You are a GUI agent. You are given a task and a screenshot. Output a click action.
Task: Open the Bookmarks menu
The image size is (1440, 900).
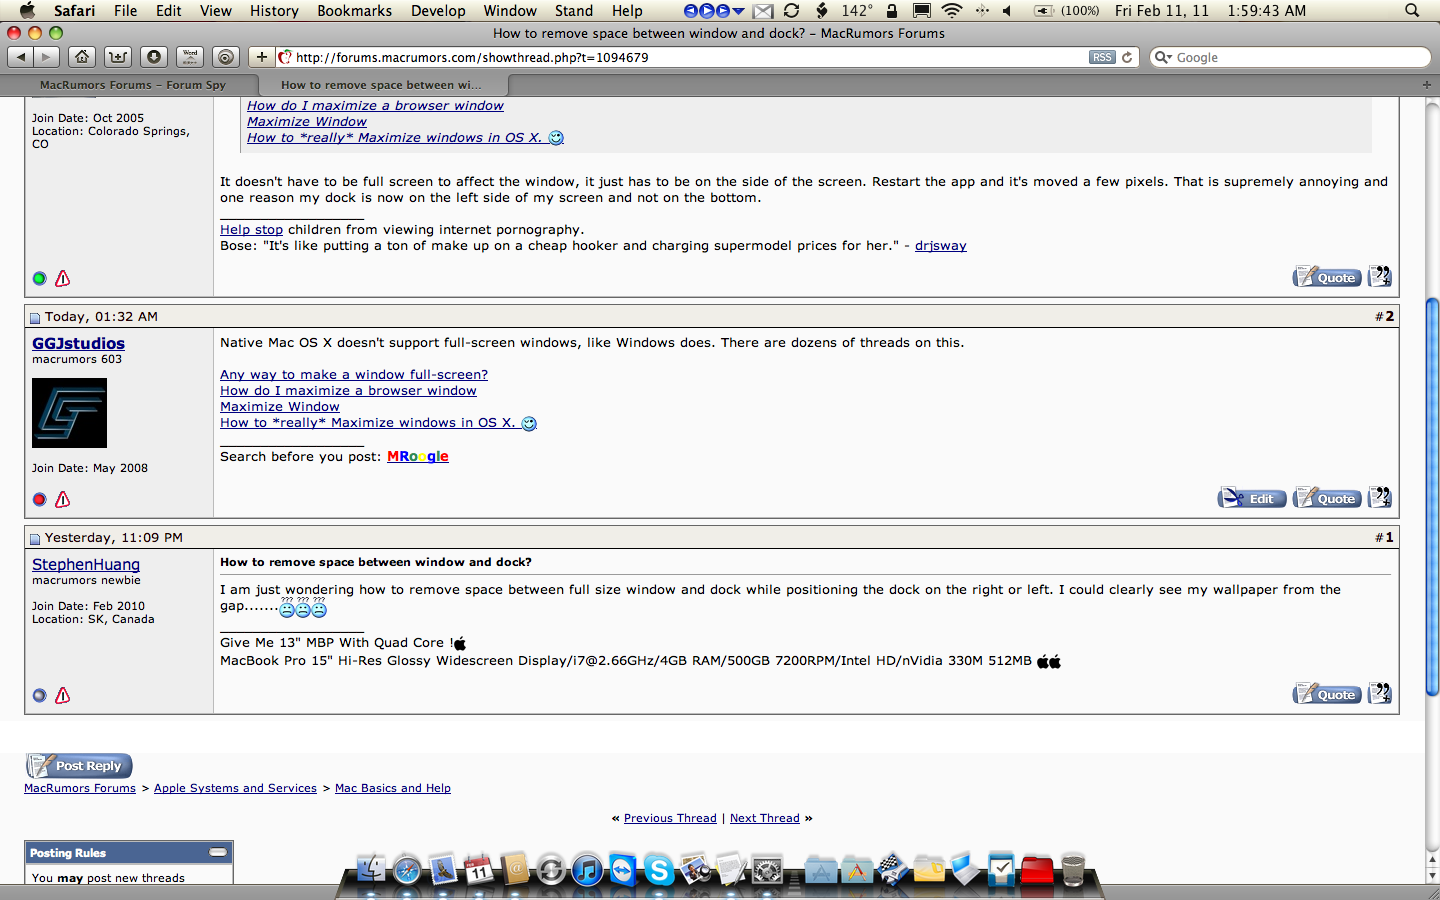point(354,11)
